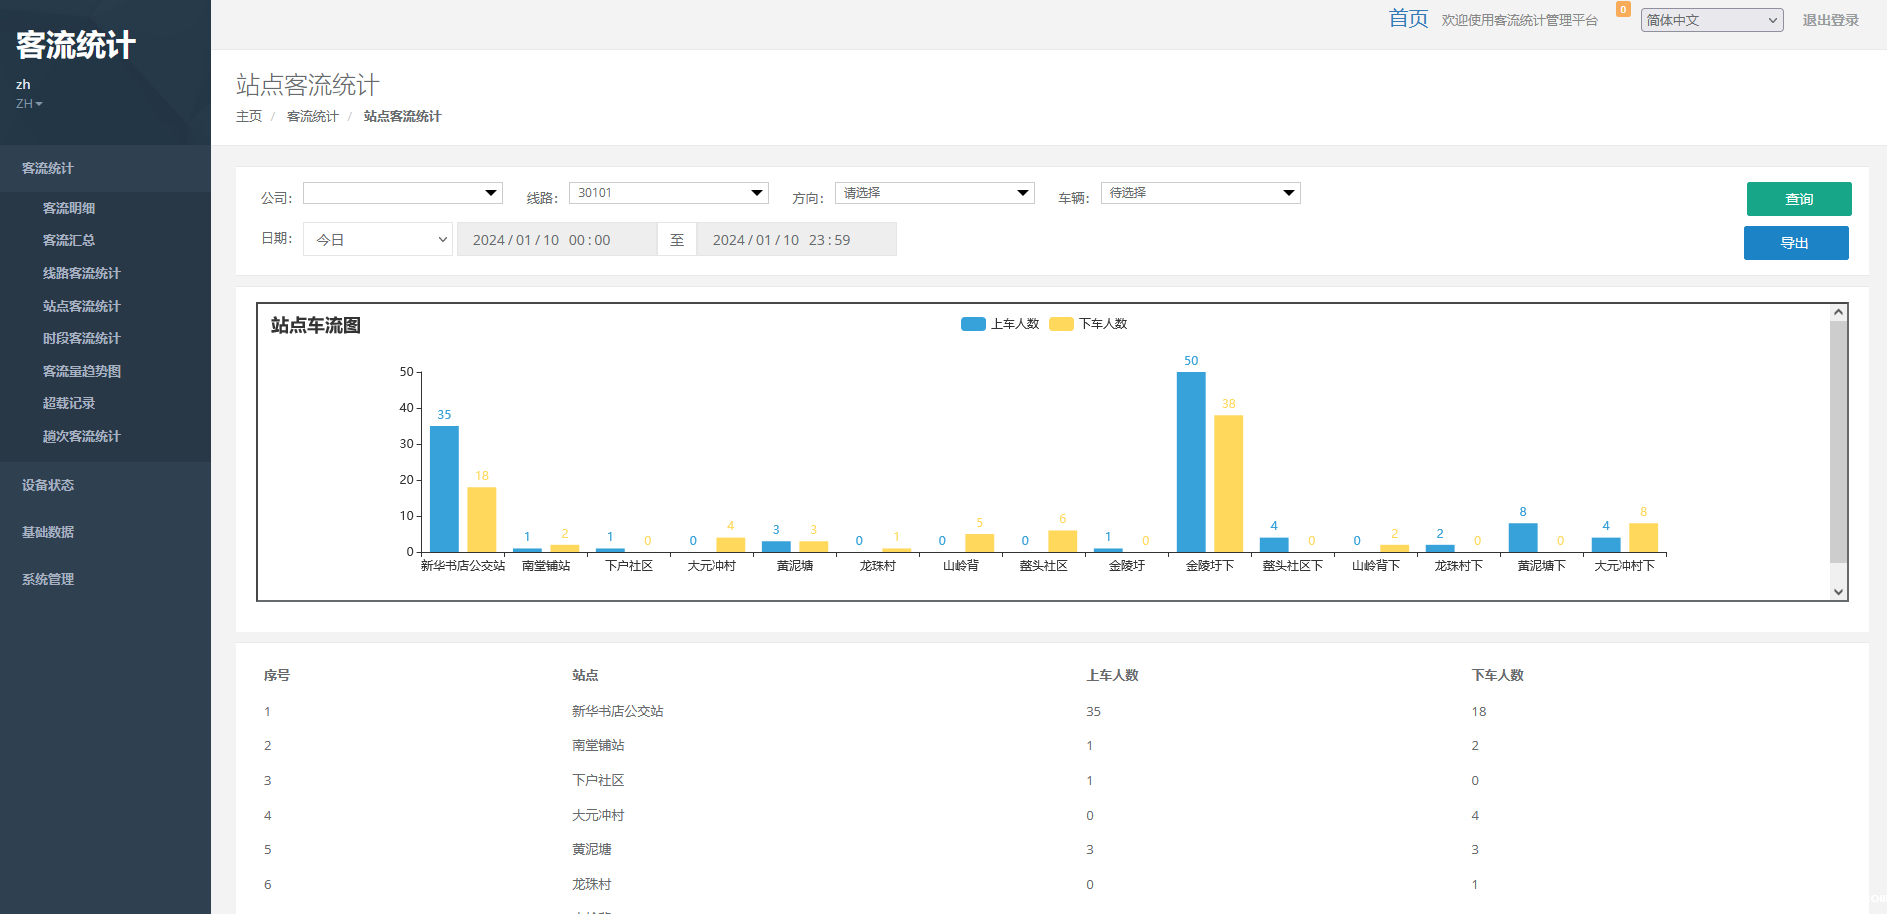The image size is (1887, 914).
Task: Open the 公司 company dropdown
Action: 402,193
